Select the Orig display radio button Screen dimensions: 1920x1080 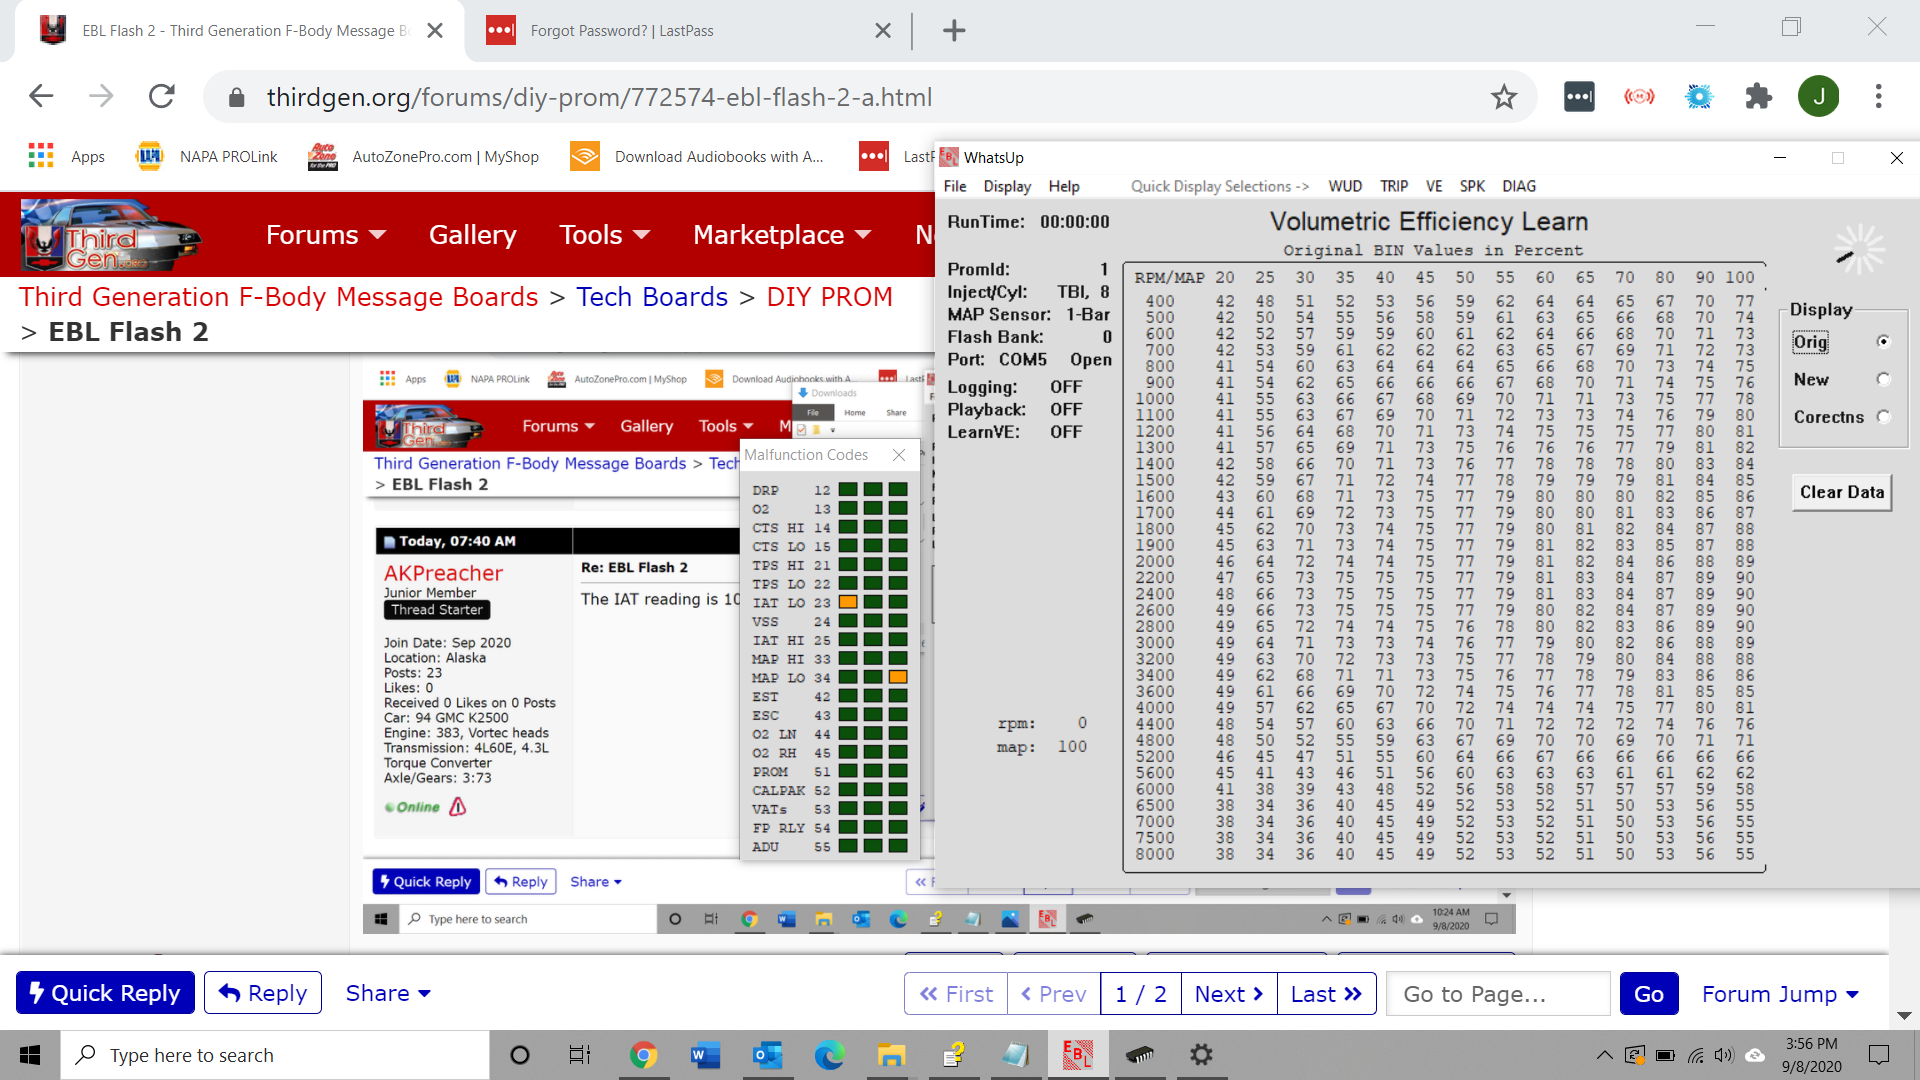coord(1883,342)
